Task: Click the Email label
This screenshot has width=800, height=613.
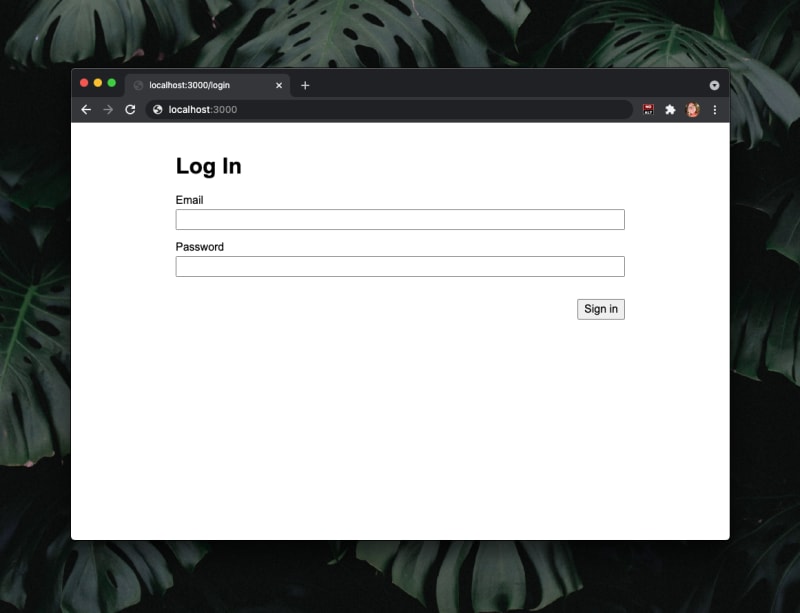Action: (x=189, y=200)
